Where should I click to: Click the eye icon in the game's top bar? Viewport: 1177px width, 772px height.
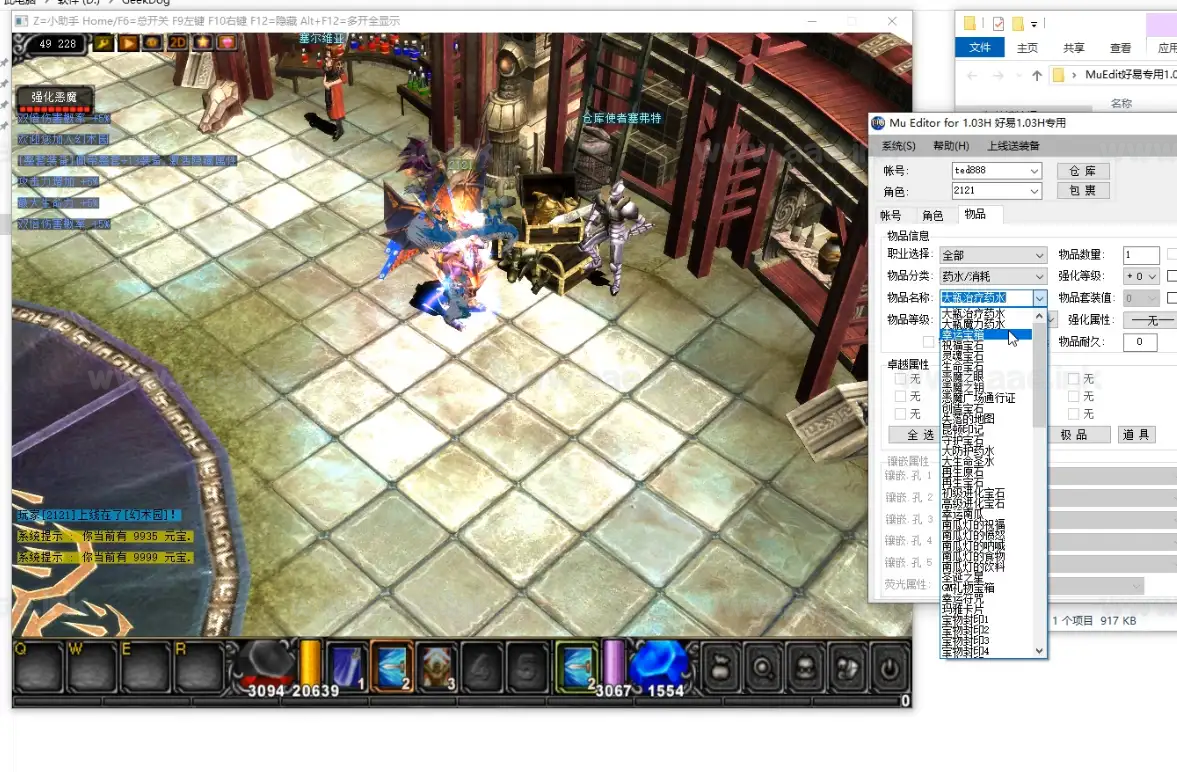(x=152, y=43)
